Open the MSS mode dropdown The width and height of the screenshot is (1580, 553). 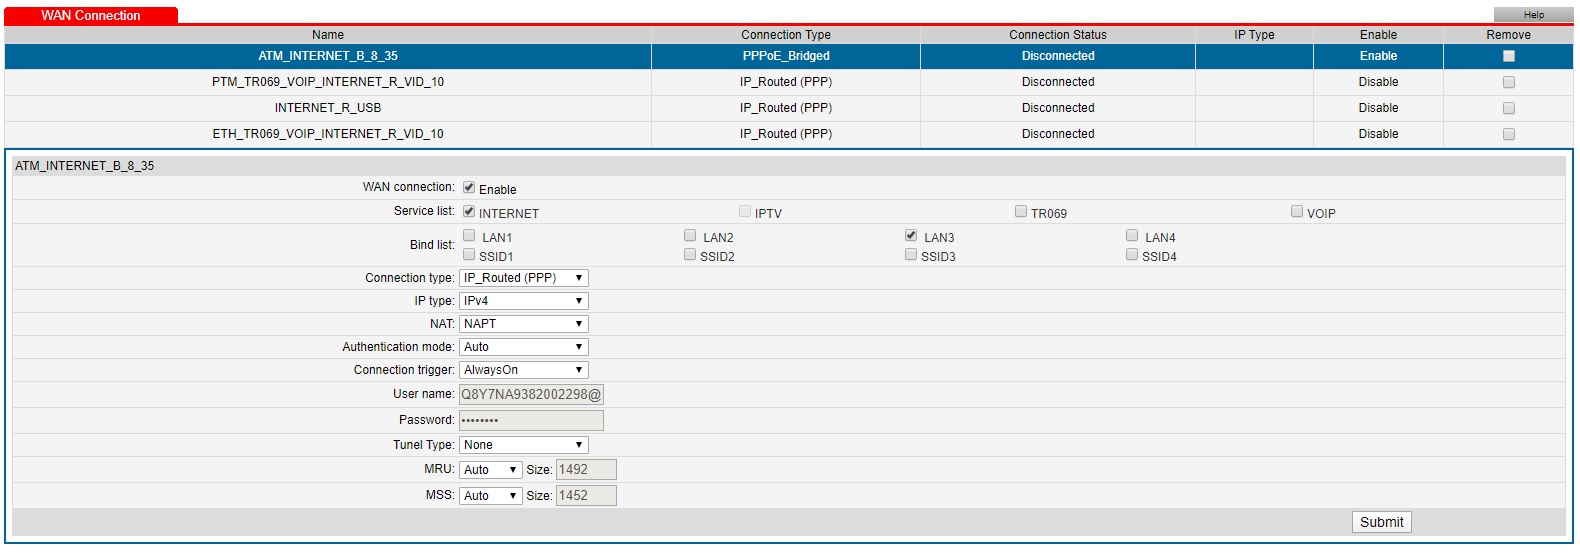click(491, 496)
